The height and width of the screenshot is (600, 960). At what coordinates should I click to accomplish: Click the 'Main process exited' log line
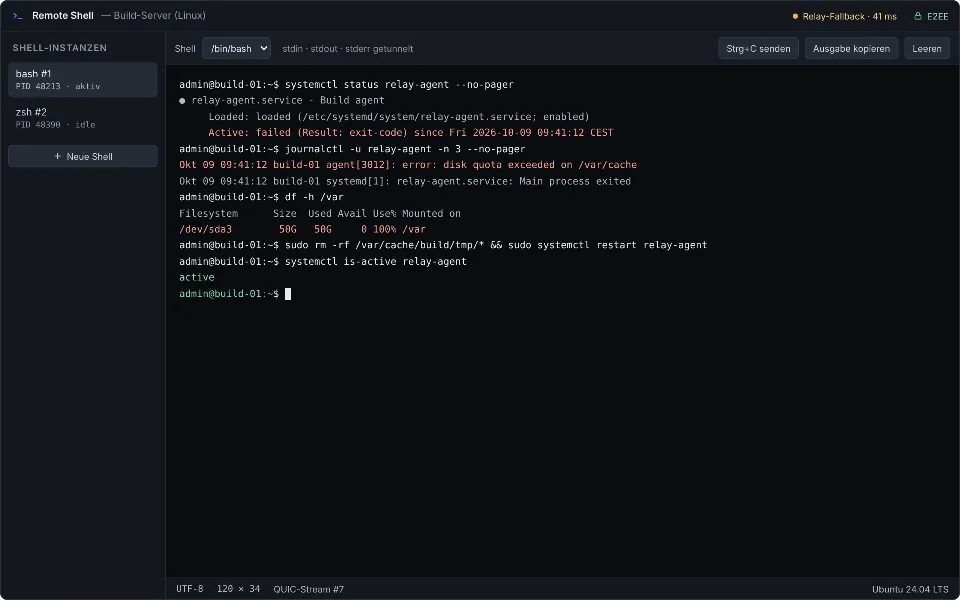pyautogui.click(x=405, y=181)
